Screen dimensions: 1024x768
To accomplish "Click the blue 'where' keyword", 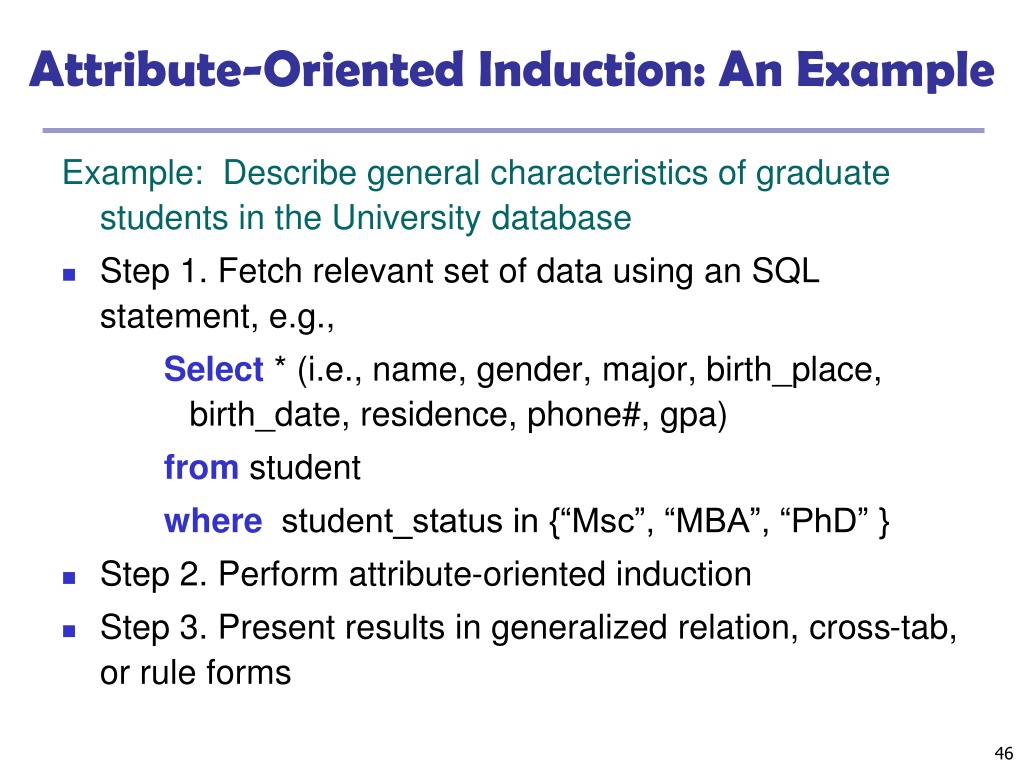I will pyautogui.click(x=213, y=521).
